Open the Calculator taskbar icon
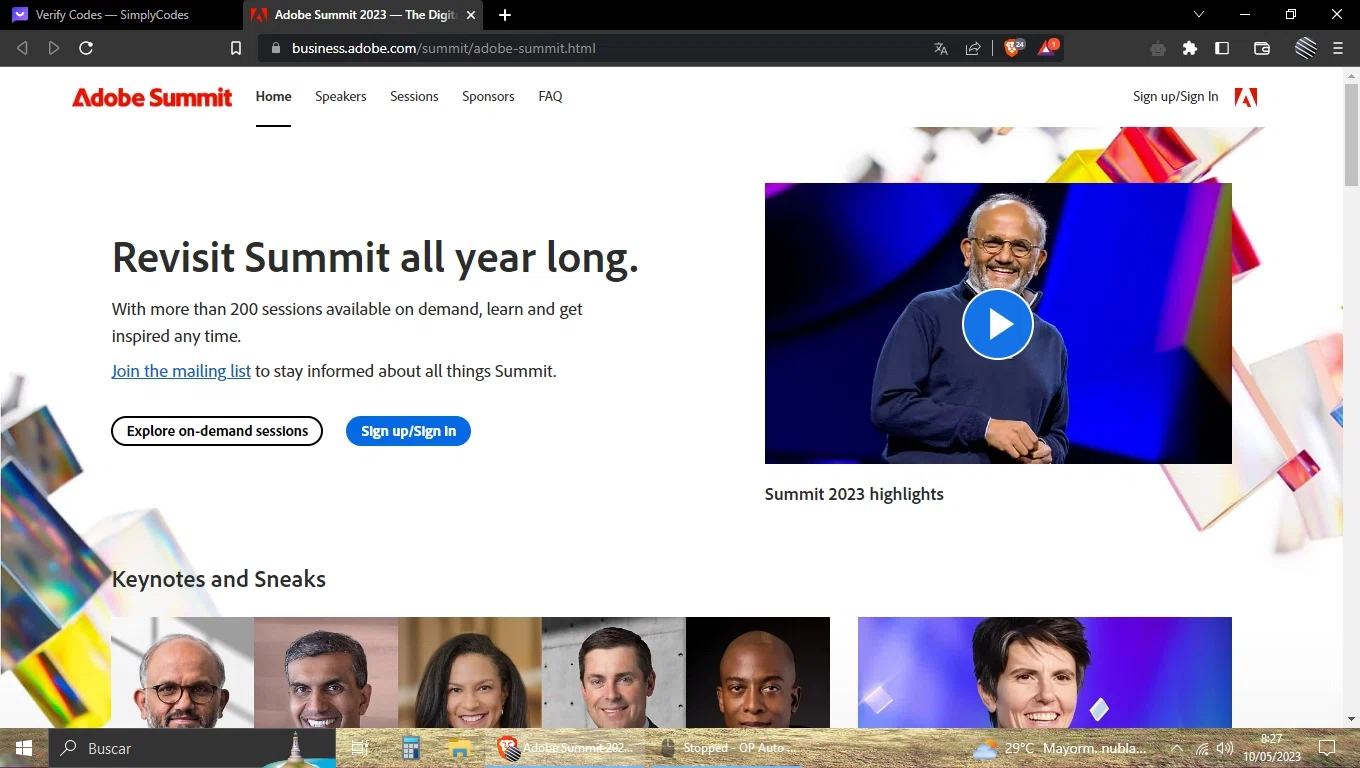The width and height of the screenshot is (1360, 768). click(410, 748)
